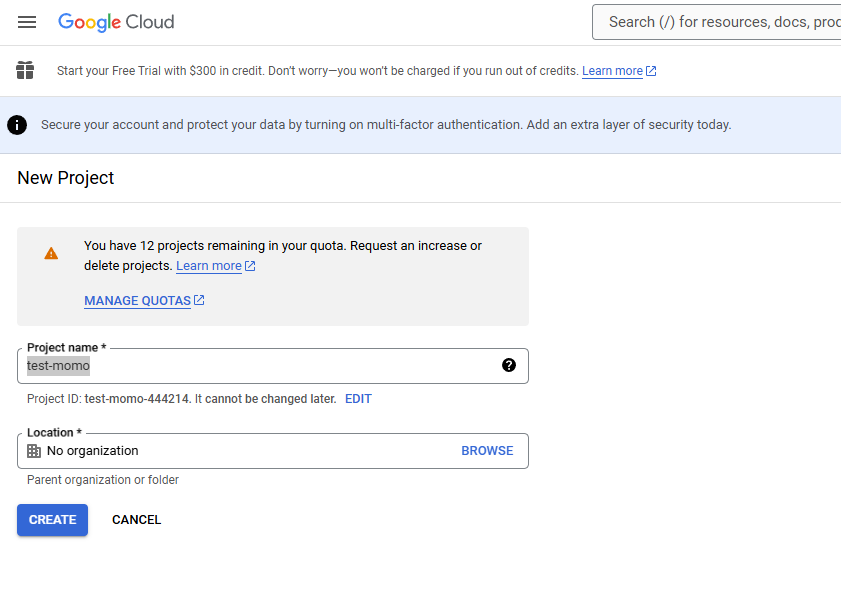Click external link icon after free trial Learn more

point(651,71)
